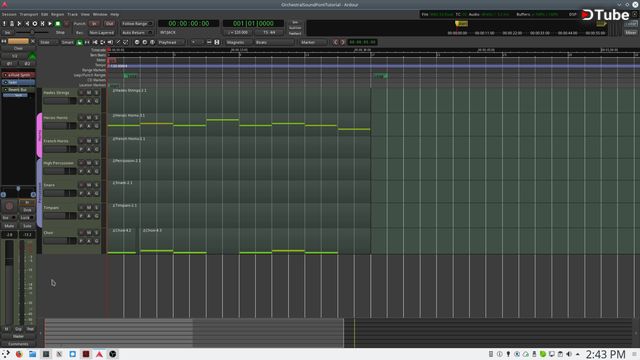Screen dimensions: 640x360
Task: Select the Grab mode tool
Action: click(x=80, y=42)
